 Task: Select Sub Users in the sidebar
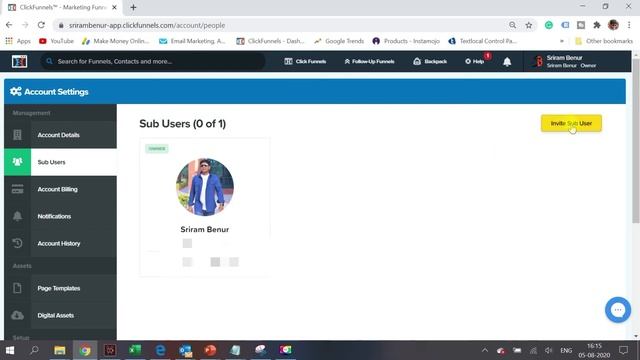pos(60,162)
